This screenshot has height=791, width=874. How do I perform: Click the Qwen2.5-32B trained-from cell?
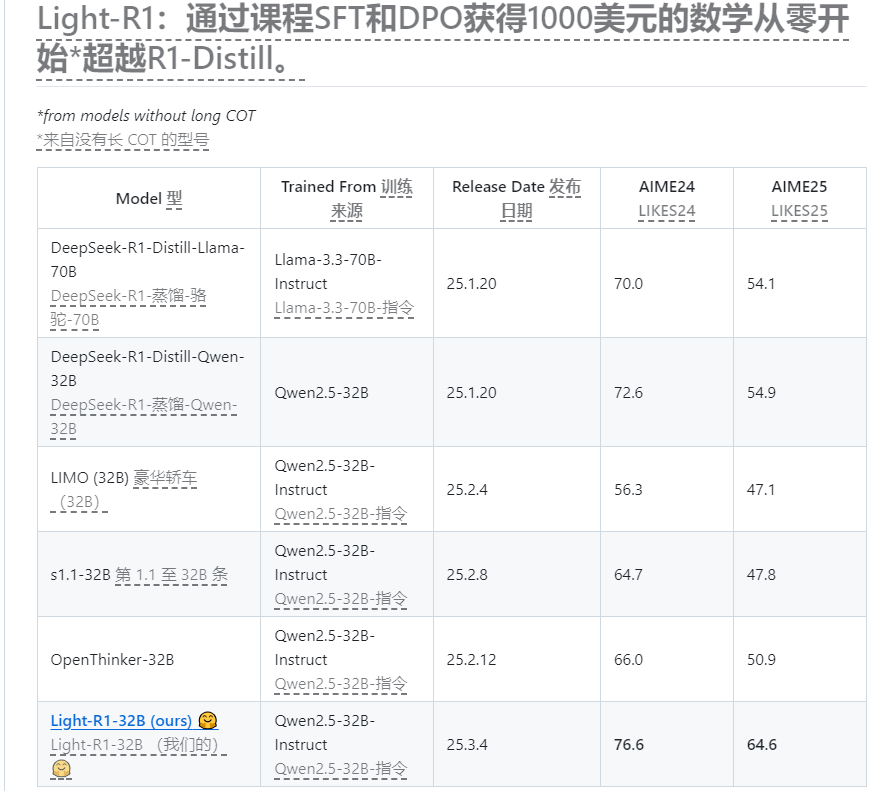click(321, 392)
